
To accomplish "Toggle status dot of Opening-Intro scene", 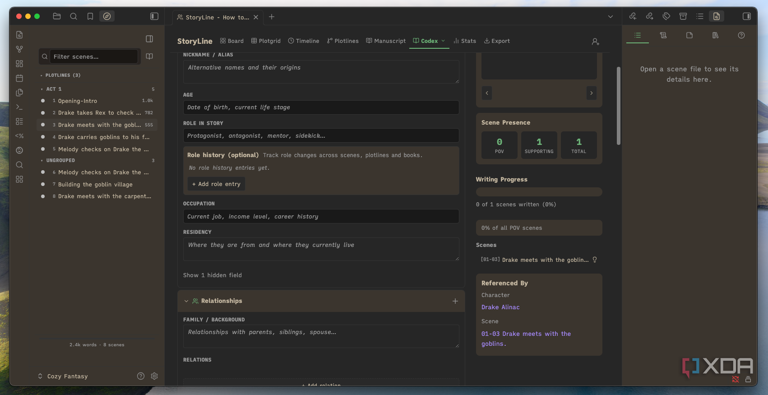I will (43, 100).
